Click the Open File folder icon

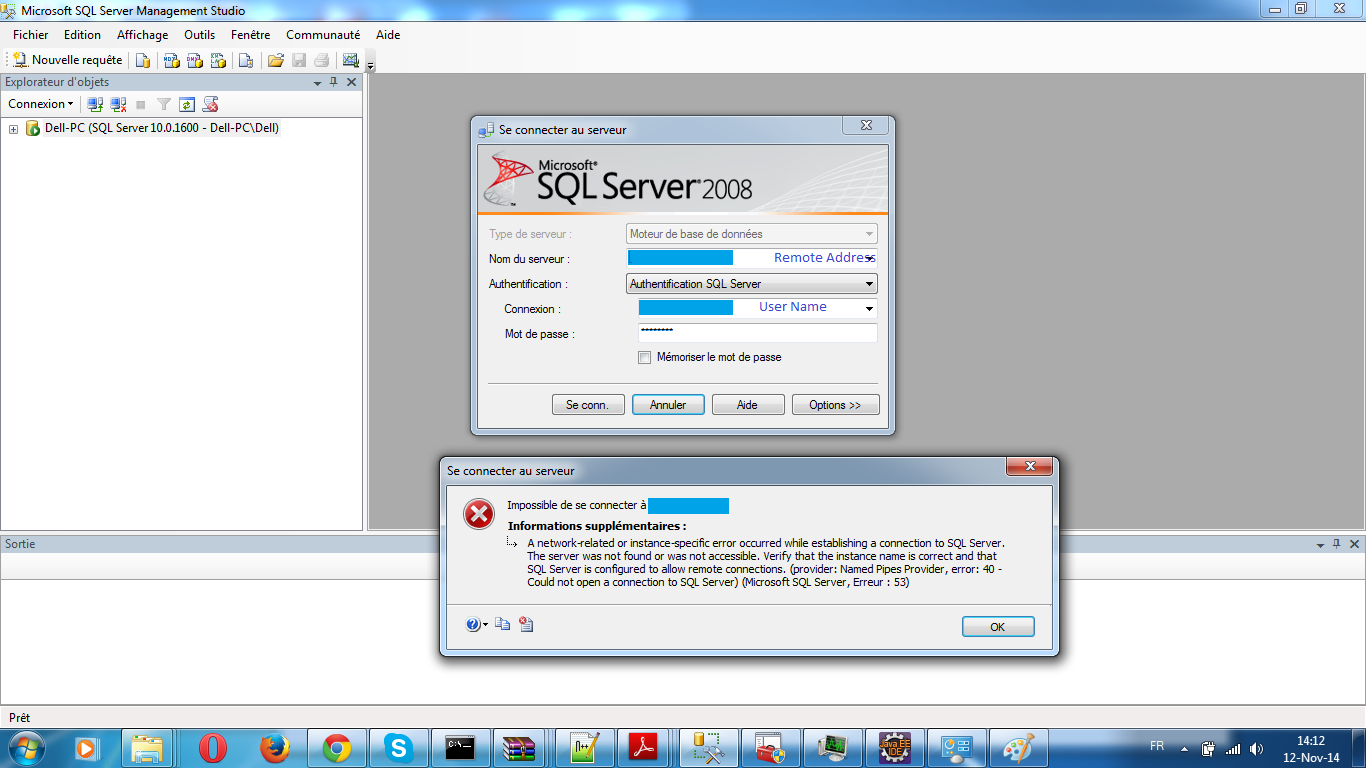click(276, 60)
